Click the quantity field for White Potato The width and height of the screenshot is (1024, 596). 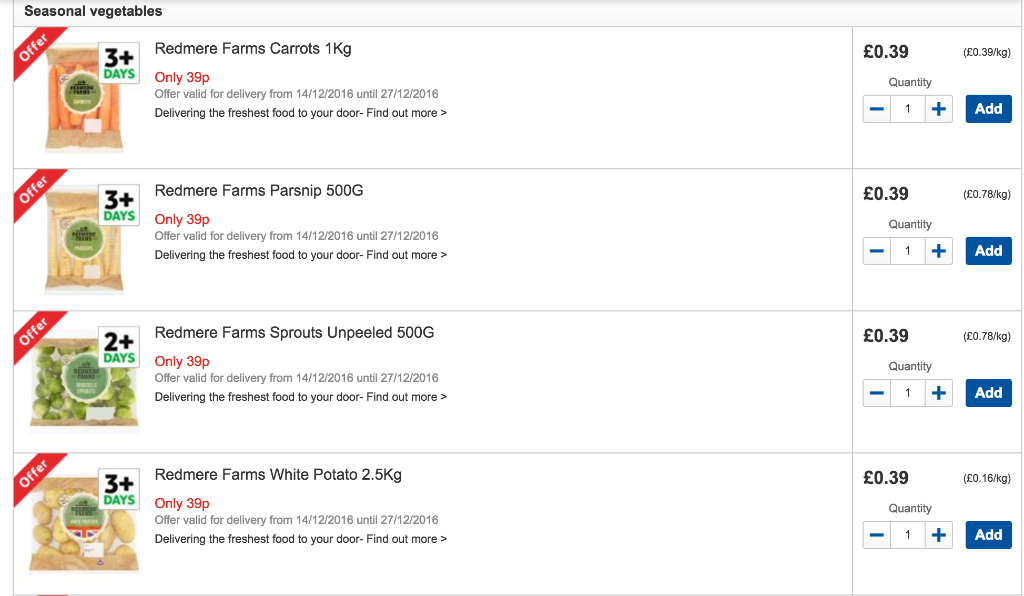(x=908, y=535)
